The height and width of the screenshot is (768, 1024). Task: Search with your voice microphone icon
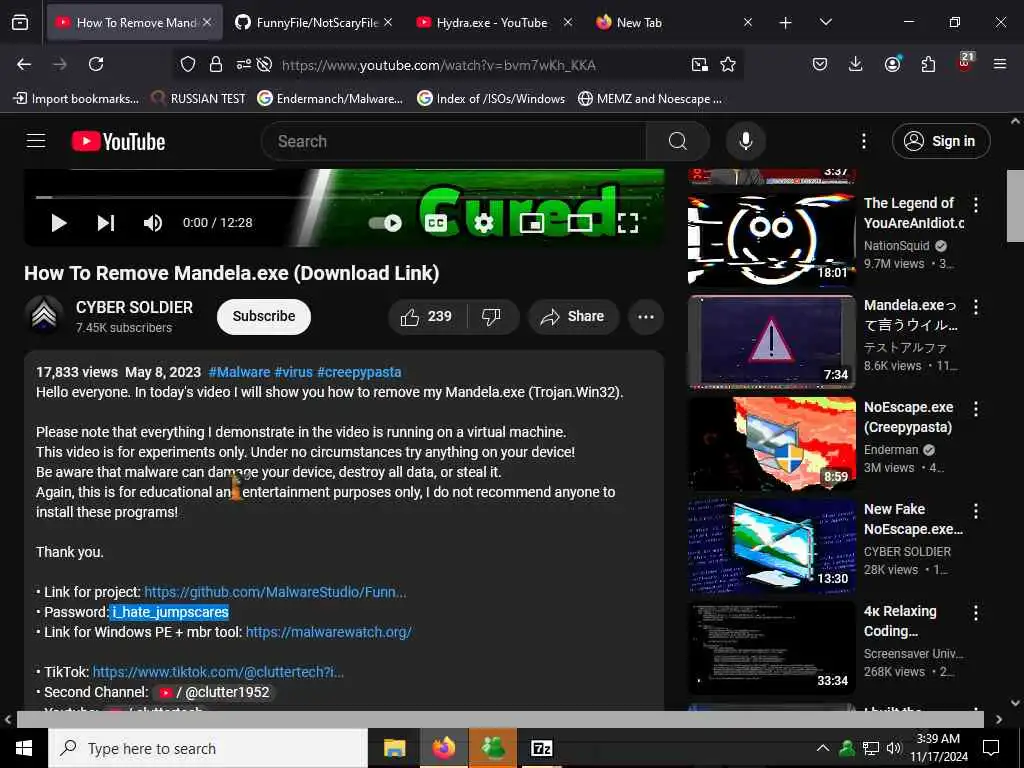coord(745,141)
